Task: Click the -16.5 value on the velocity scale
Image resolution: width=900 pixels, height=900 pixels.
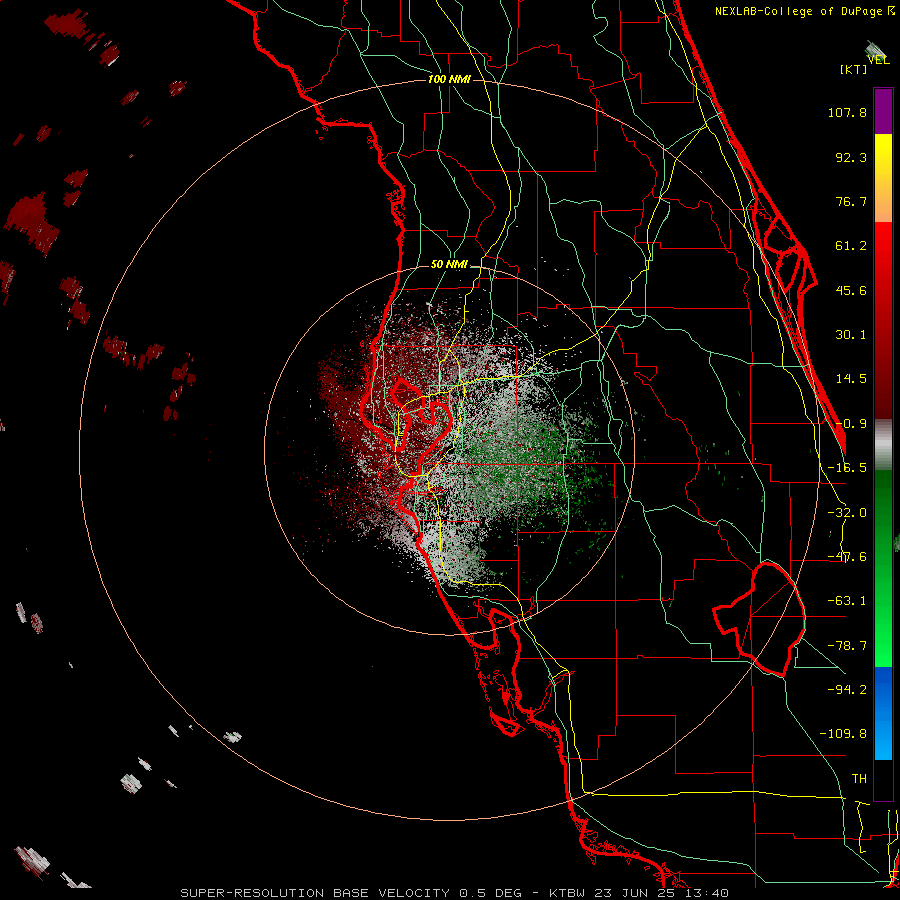Action: [x=847, y=468]
